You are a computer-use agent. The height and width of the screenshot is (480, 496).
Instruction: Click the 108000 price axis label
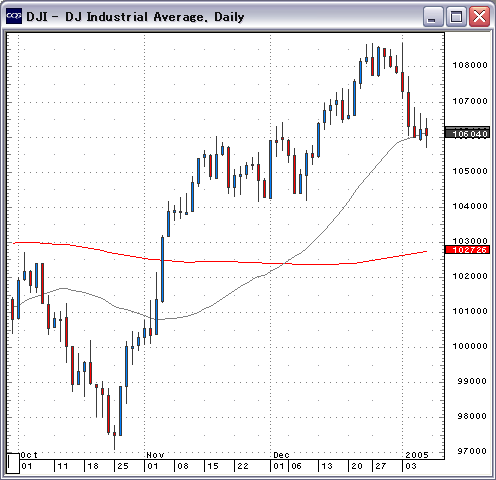(470, 65)
